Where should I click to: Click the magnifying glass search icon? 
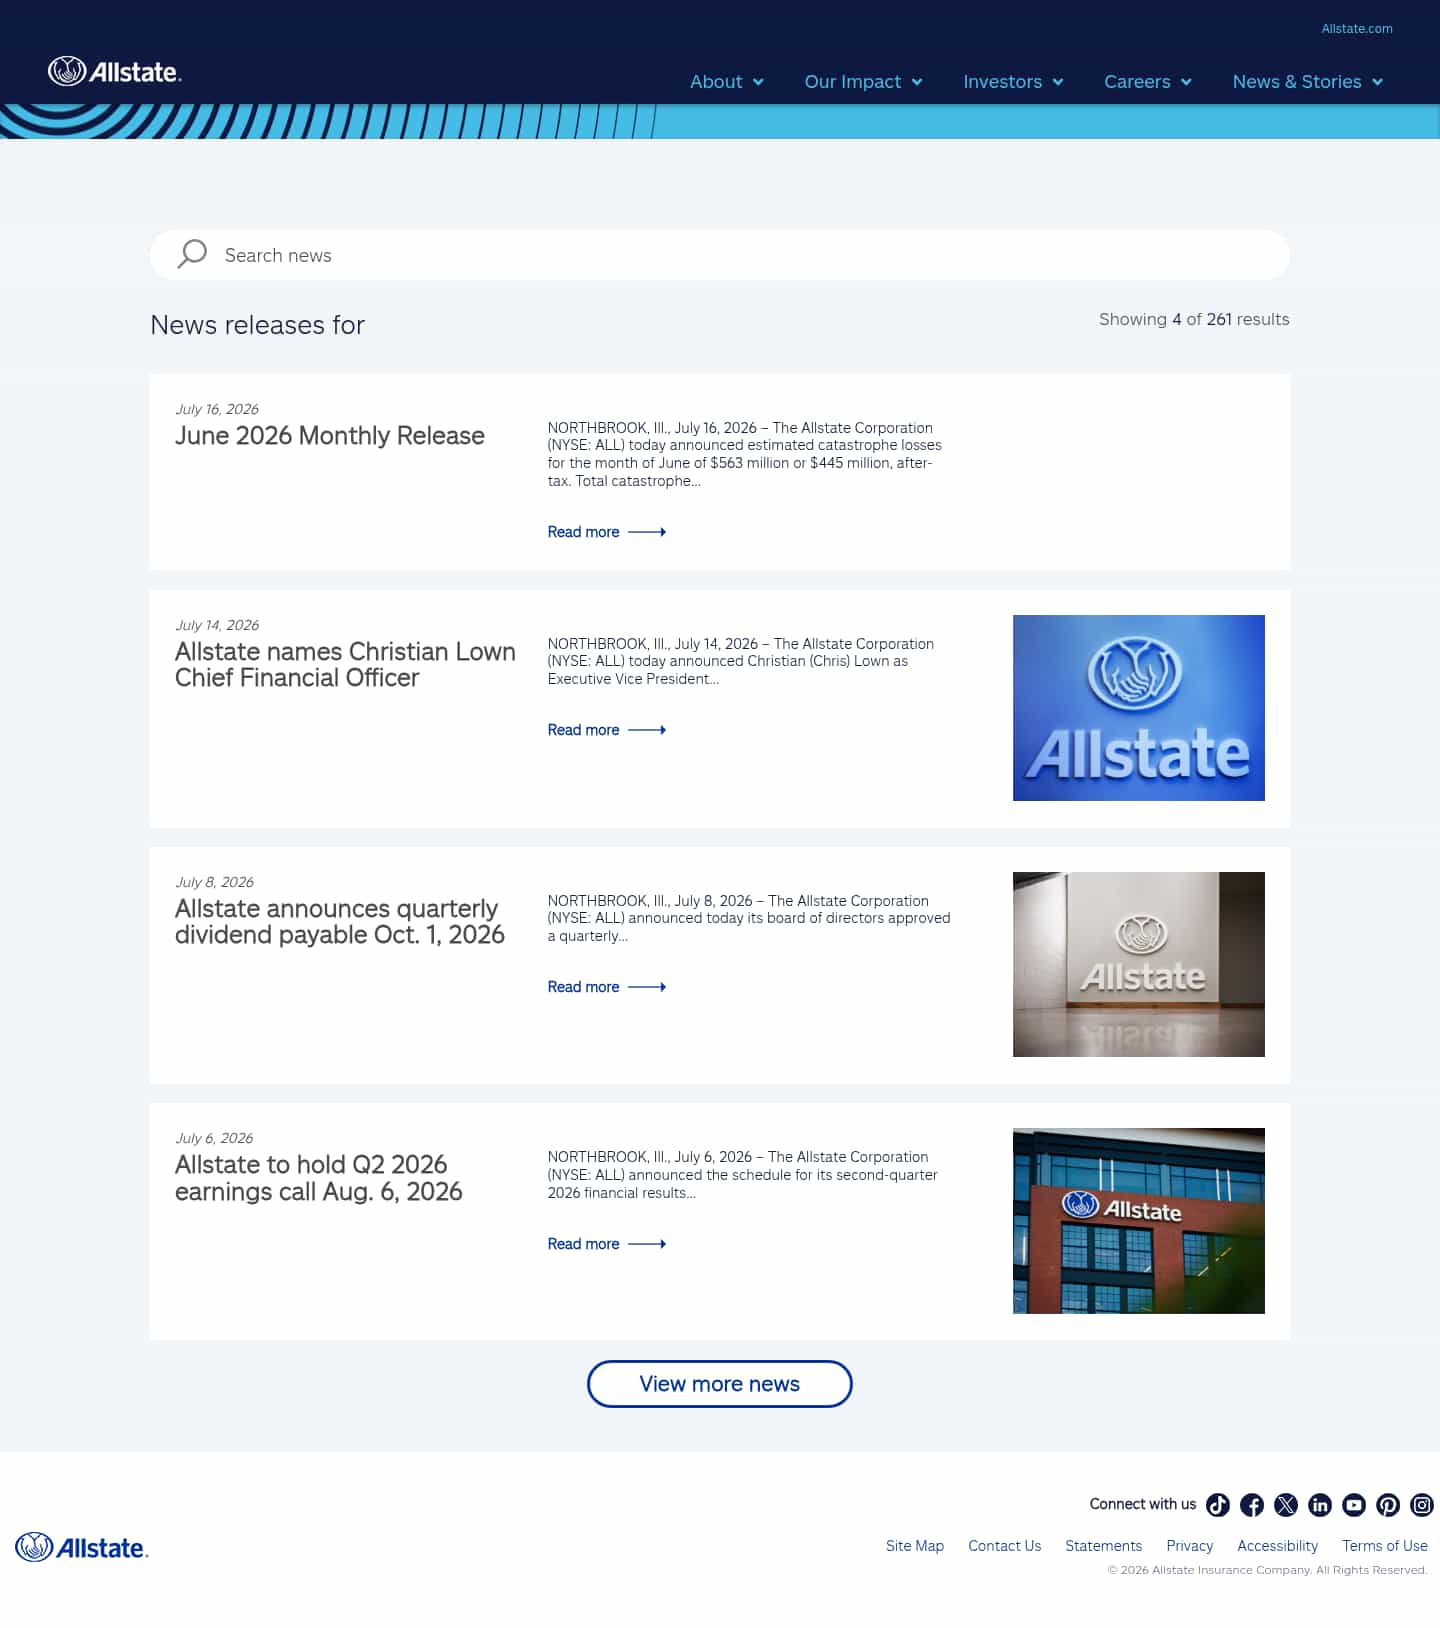pyautogui.click(x=192, y=254)
